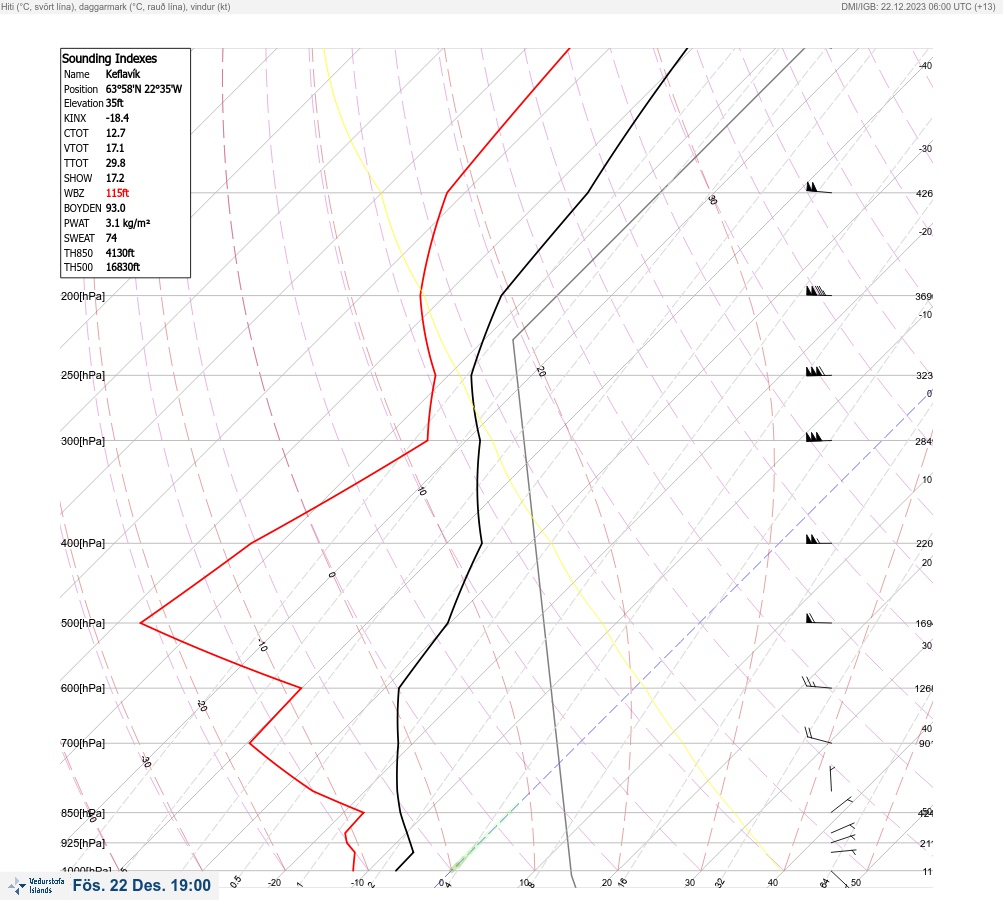Click the wind barb at the 600 hPa level
1003x900 pixels.
(x=817, y=683)
